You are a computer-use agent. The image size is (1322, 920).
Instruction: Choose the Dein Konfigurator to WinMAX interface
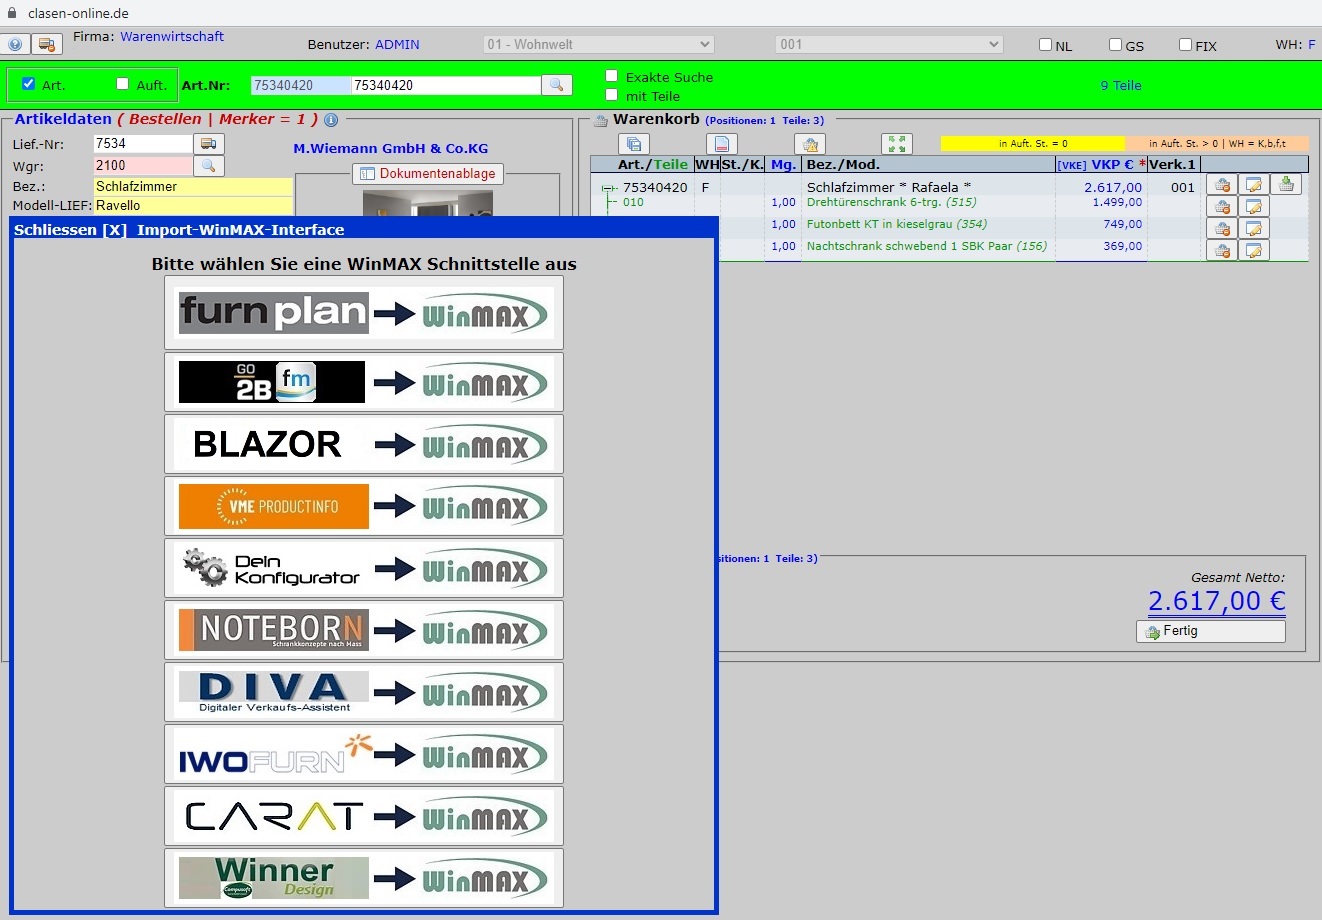click(x=364, y=568)
